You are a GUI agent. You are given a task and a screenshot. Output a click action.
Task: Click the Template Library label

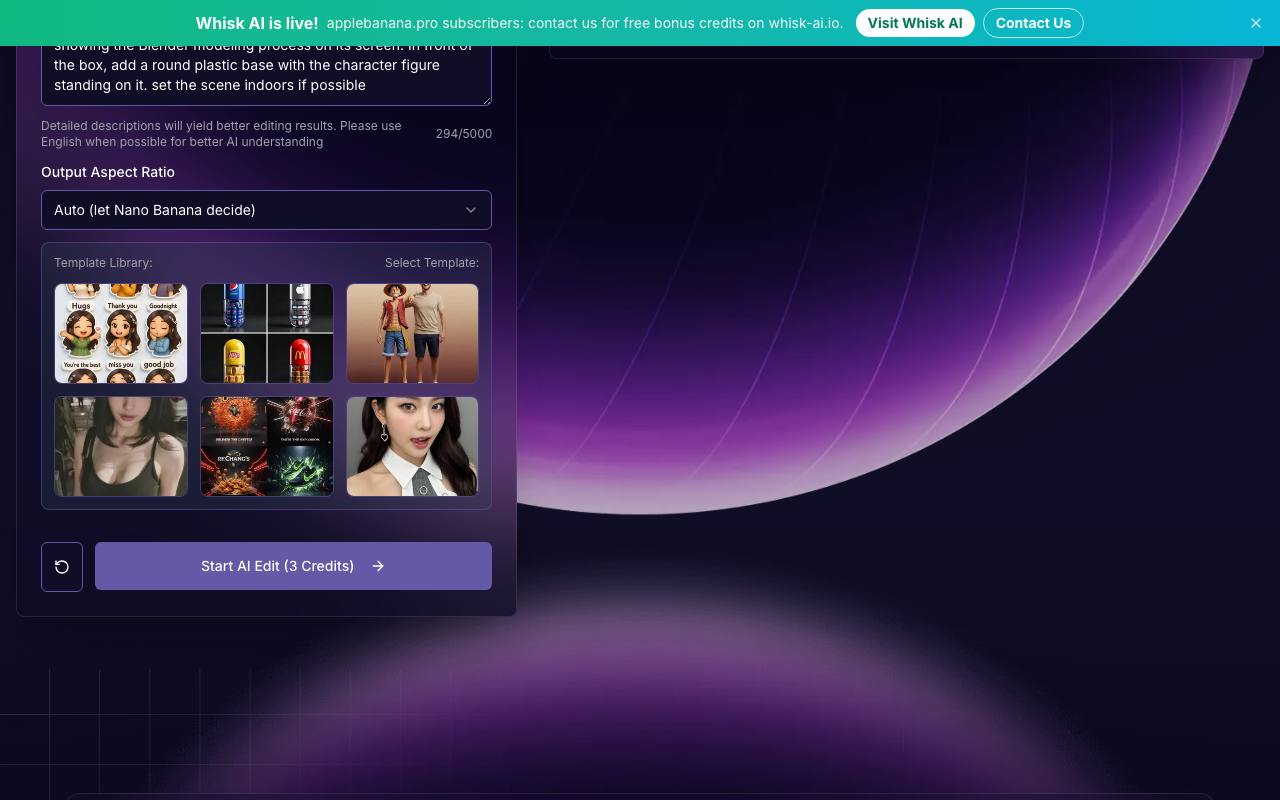click(x=103, y=263)
